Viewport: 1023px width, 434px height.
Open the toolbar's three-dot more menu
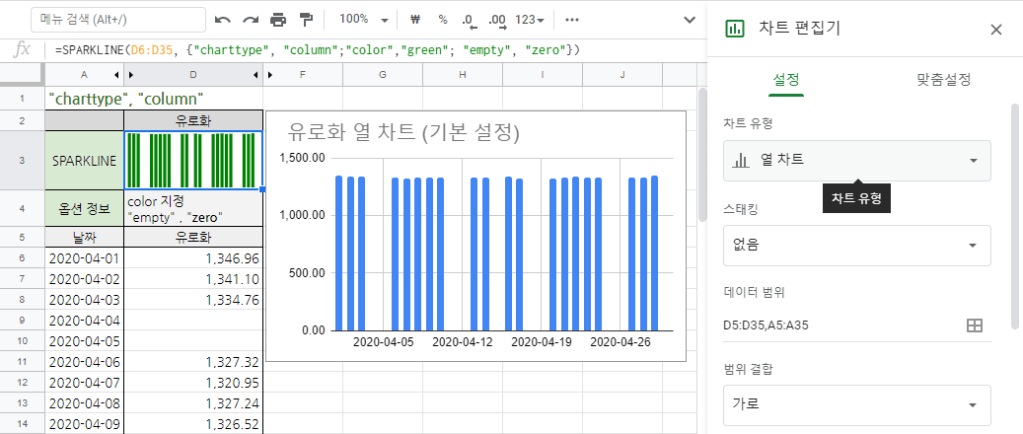pos(571,20)
